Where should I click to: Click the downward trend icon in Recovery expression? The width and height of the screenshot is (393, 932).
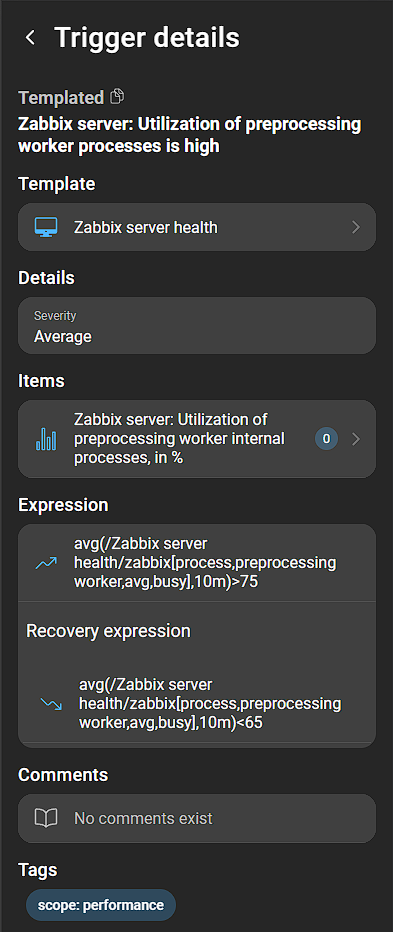tap(51, 704)
